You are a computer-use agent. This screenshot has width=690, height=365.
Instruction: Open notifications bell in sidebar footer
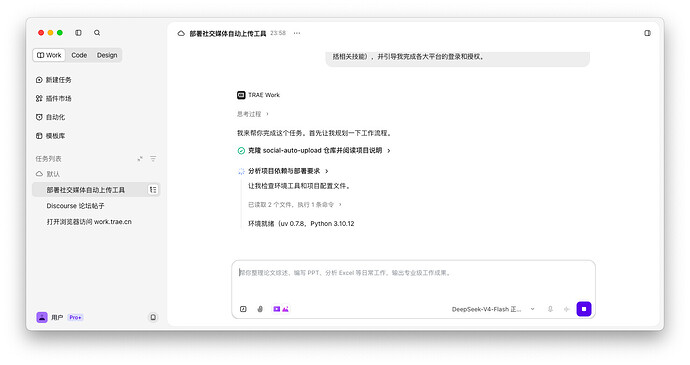pyautogui.click(x=153, y=317)
